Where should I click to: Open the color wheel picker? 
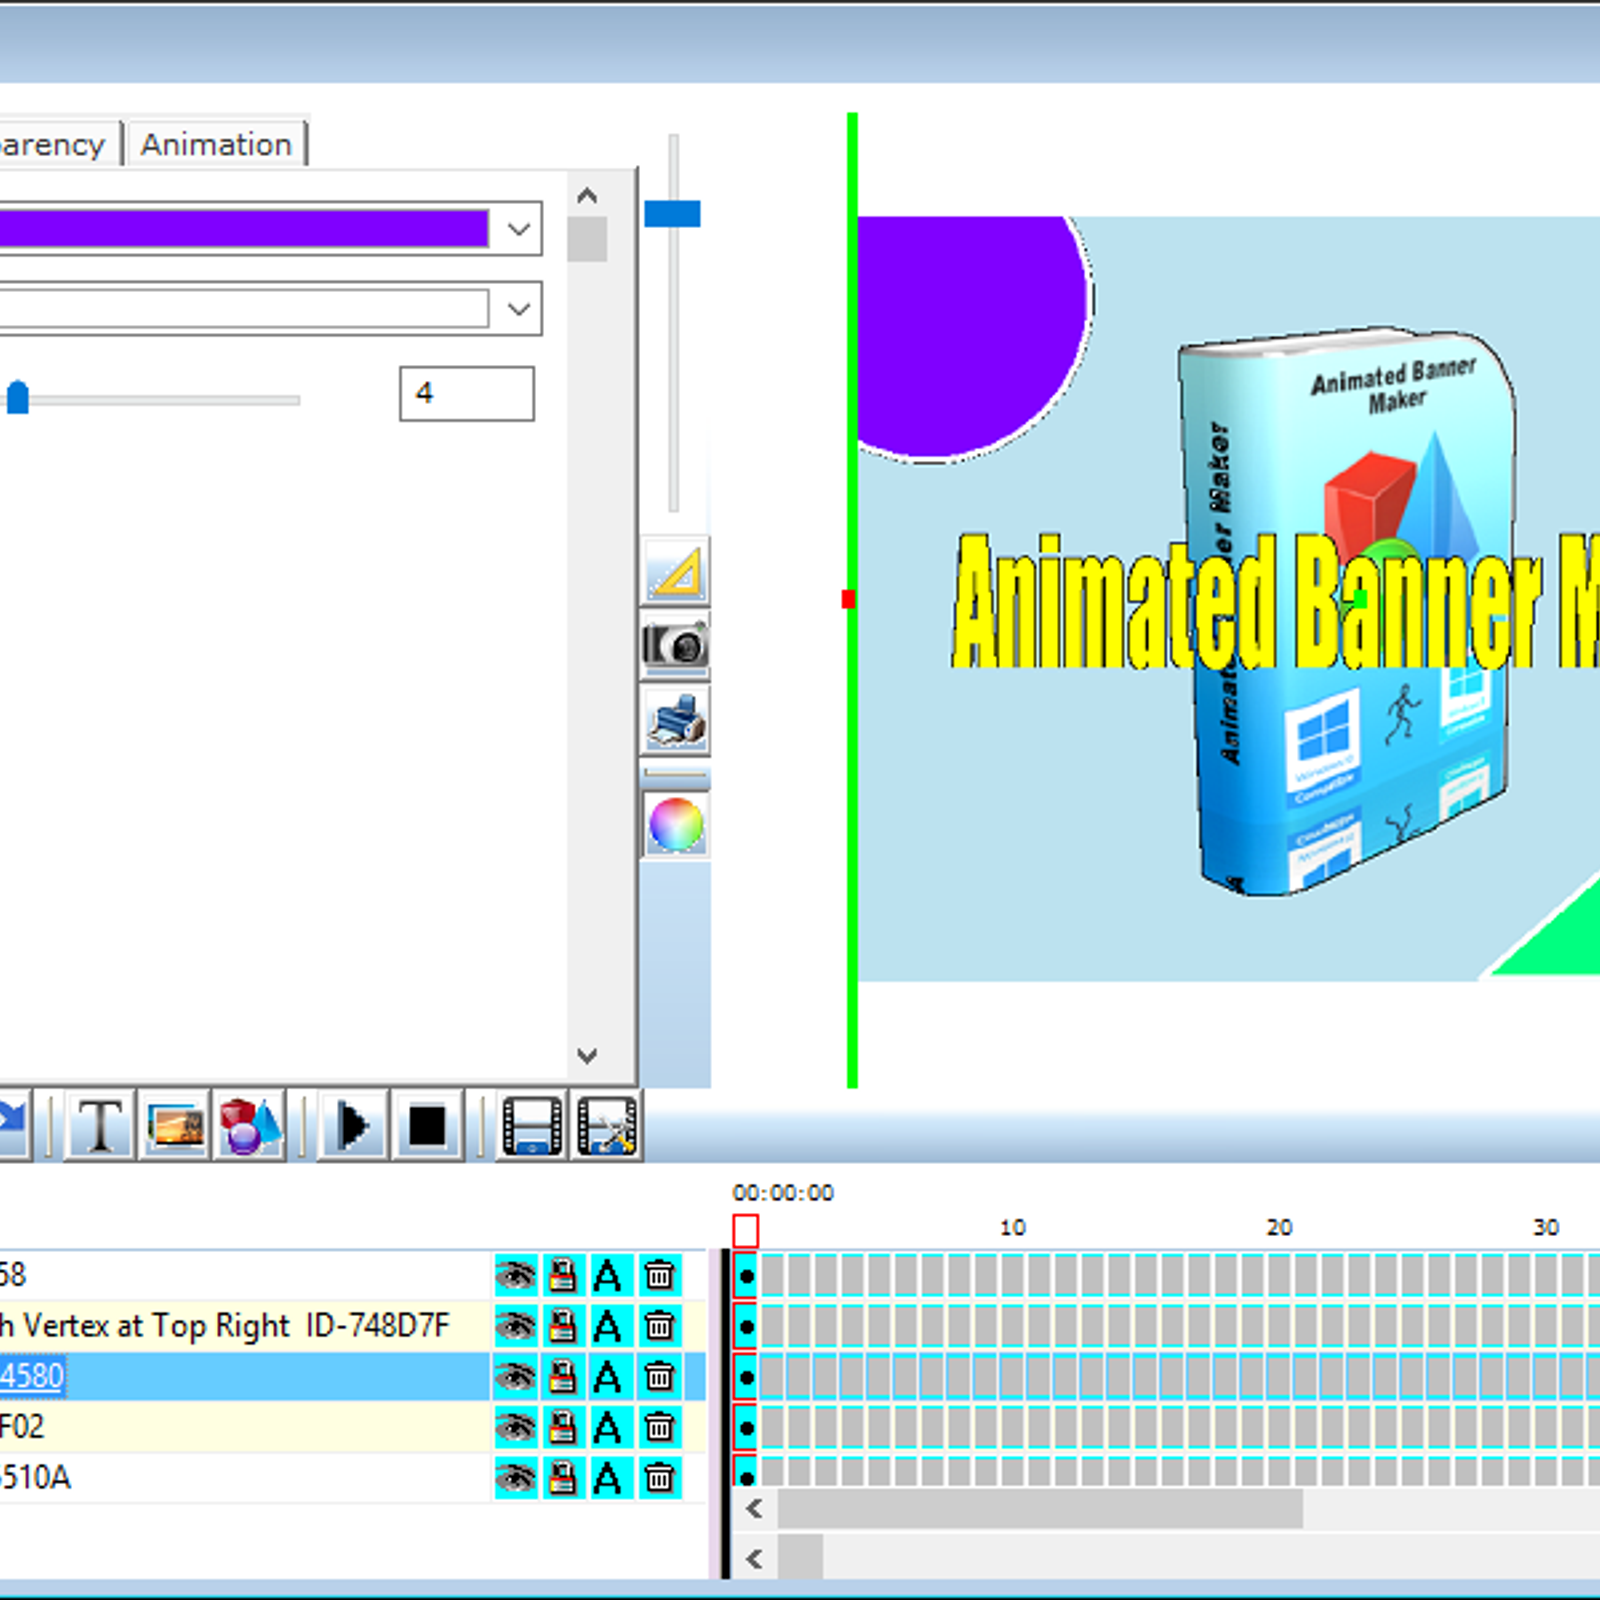pyautogui.click(x=675, y=825)
